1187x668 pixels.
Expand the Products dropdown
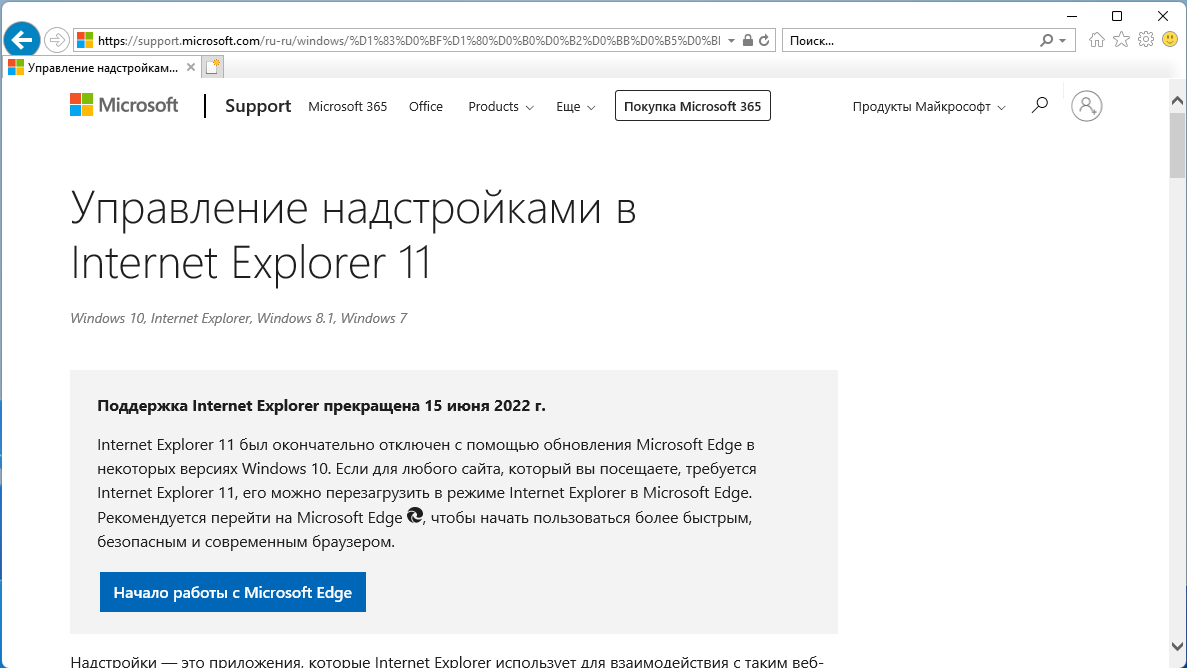[501, 107]
